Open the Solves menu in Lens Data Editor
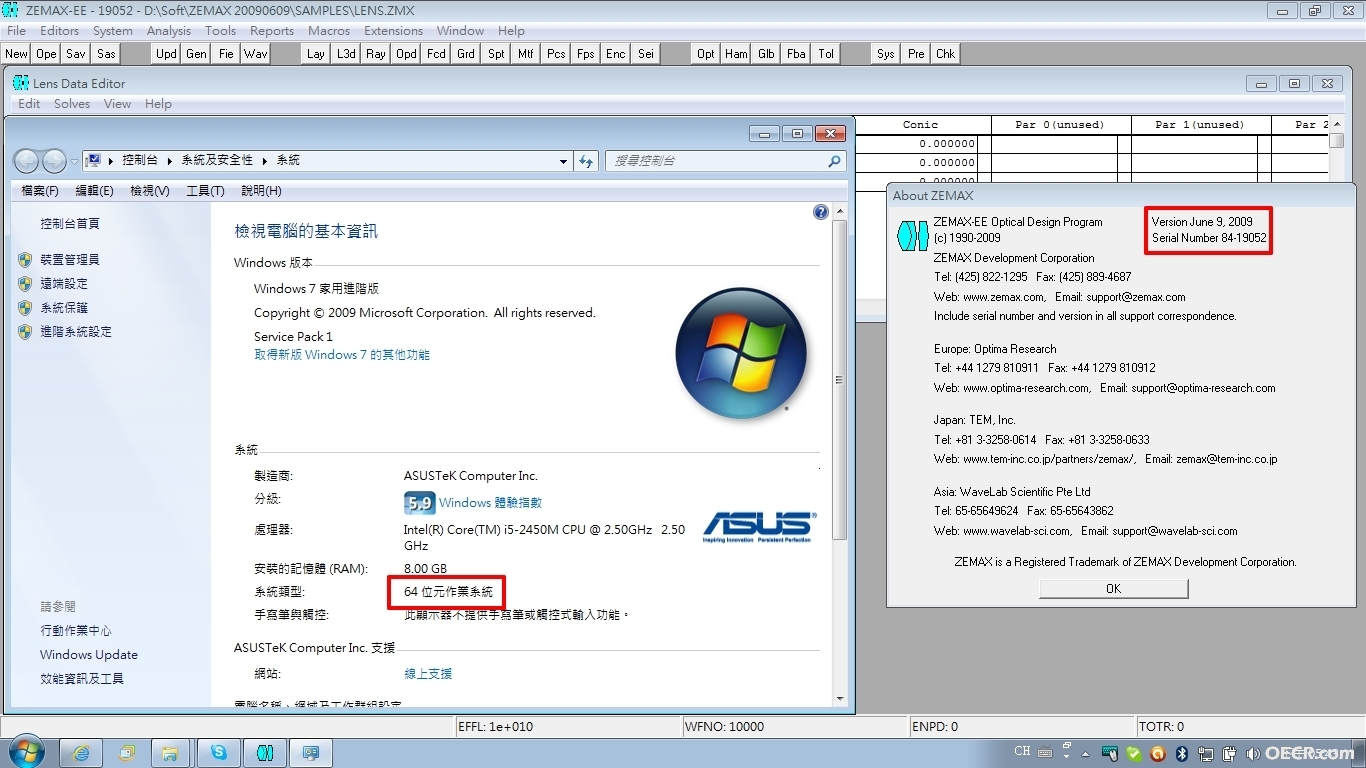The width and height of the screenshot is (1366, 768). tap(72, 104)
